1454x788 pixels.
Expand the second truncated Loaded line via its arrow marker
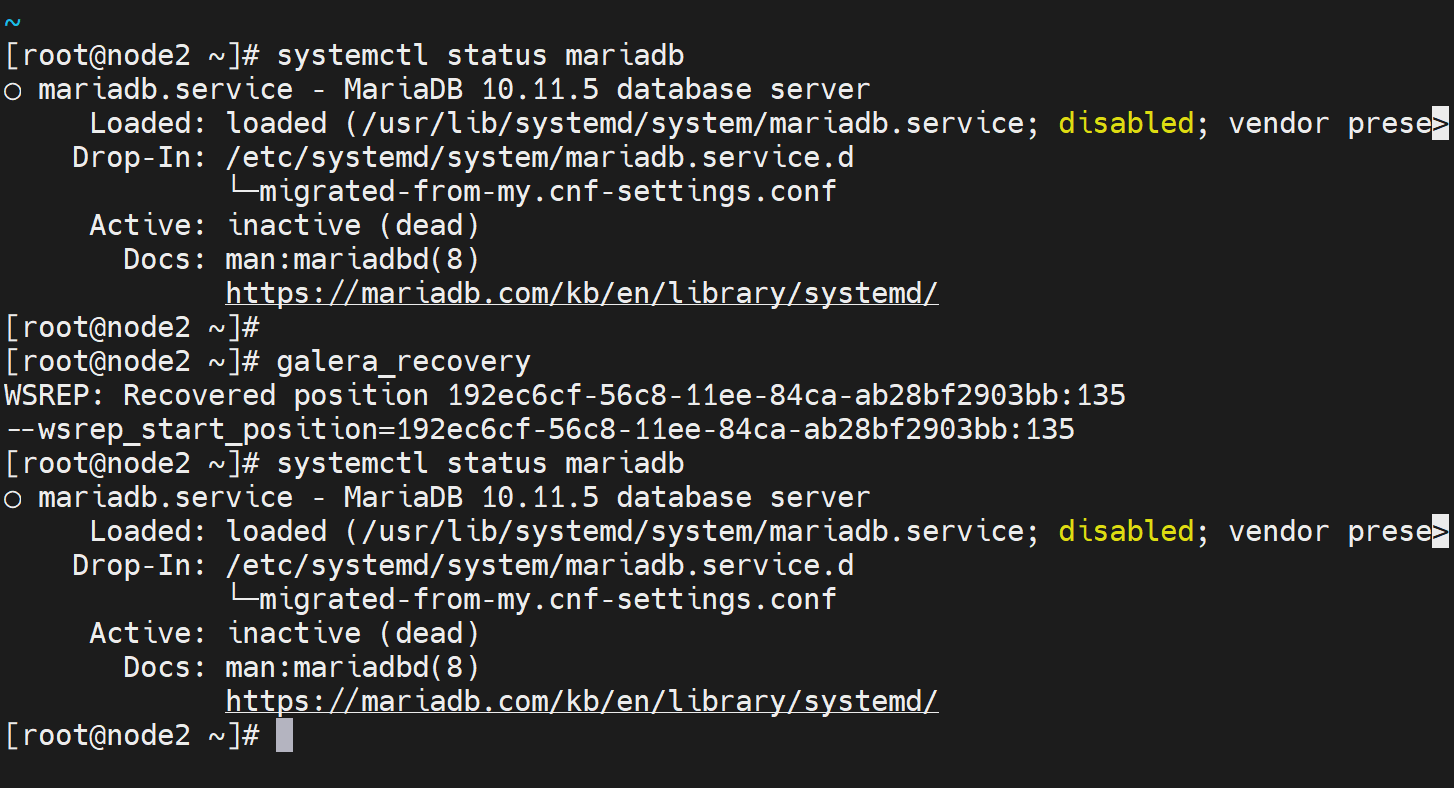click(x=1440, y=532)
